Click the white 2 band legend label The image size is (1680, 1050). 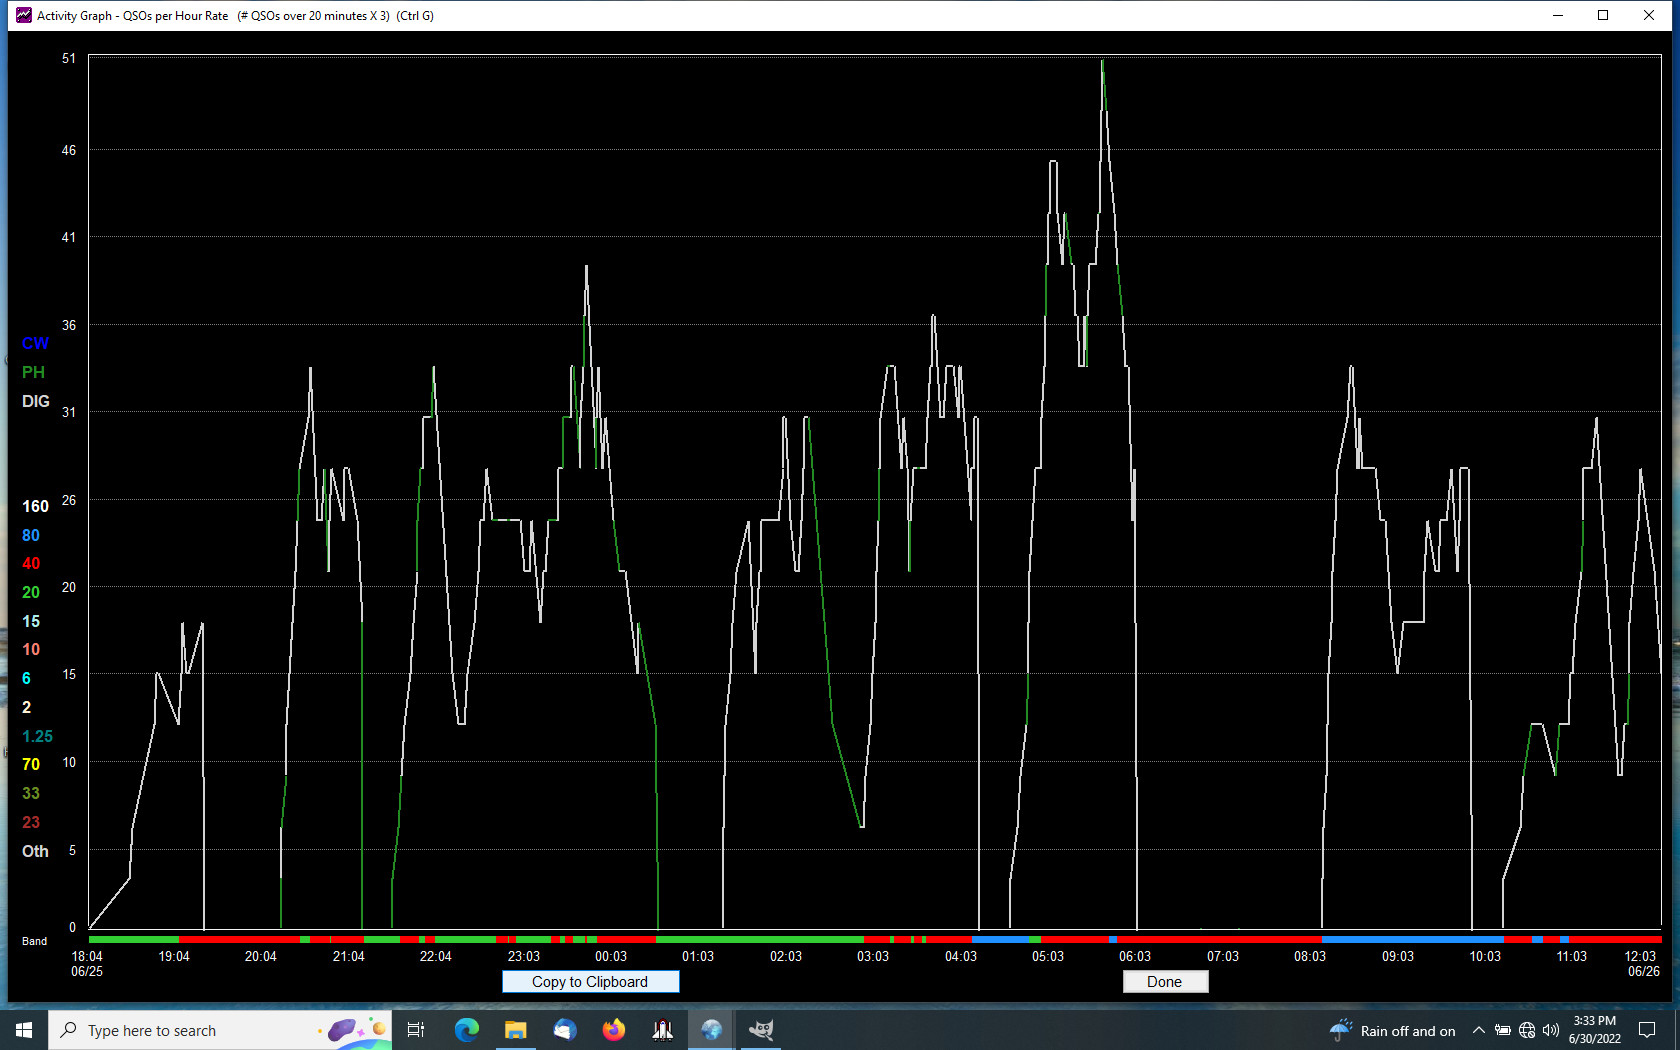tap(26, 708)
